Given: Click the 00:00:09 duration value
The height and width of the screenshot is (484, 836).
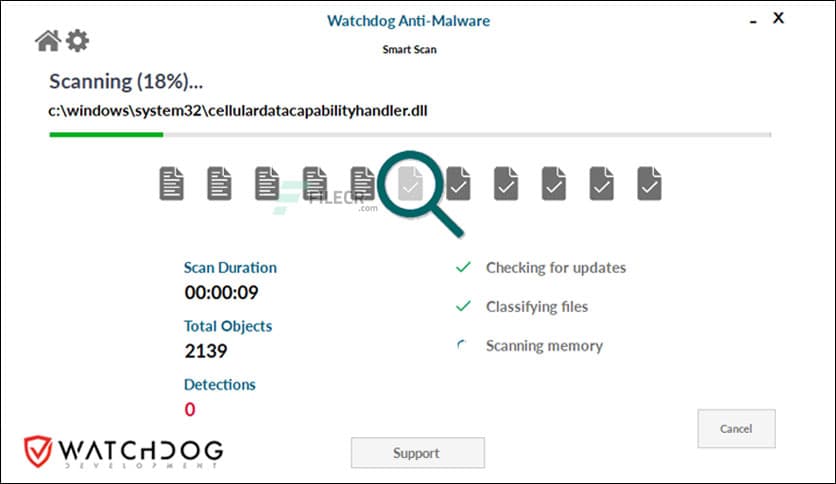Looking at the screenshot, I should [221, 293].
